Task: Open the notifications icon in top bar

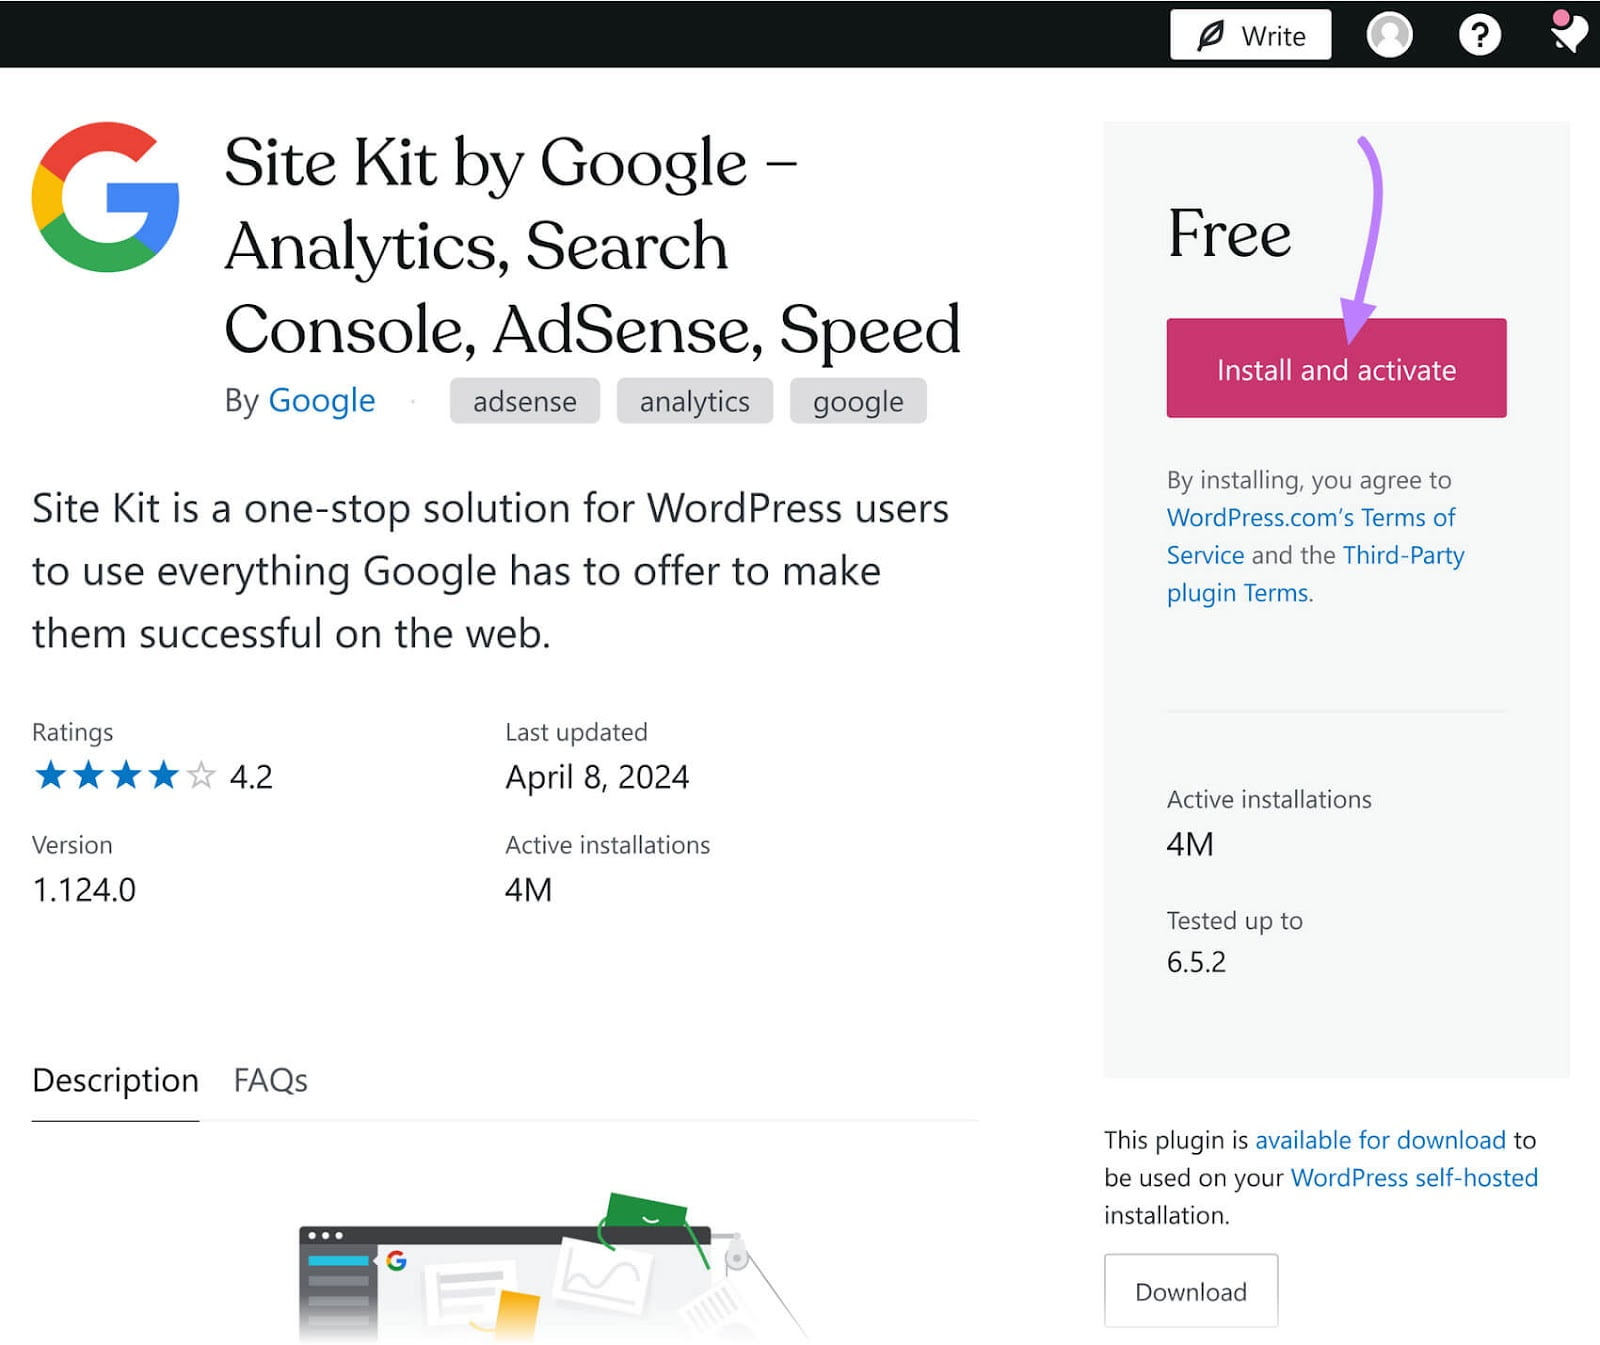Action: [1567, 33]
